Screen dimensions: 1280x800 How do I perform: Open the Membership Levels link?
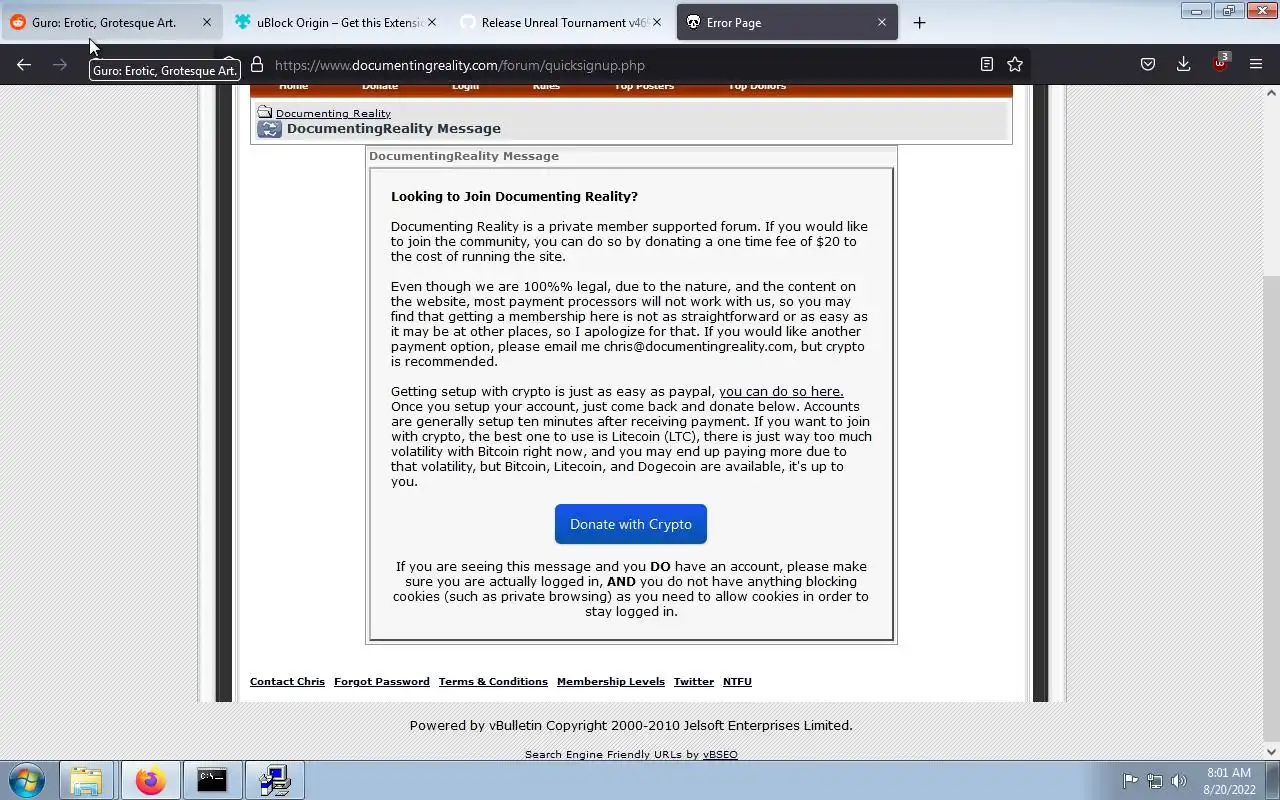(611, 681)
